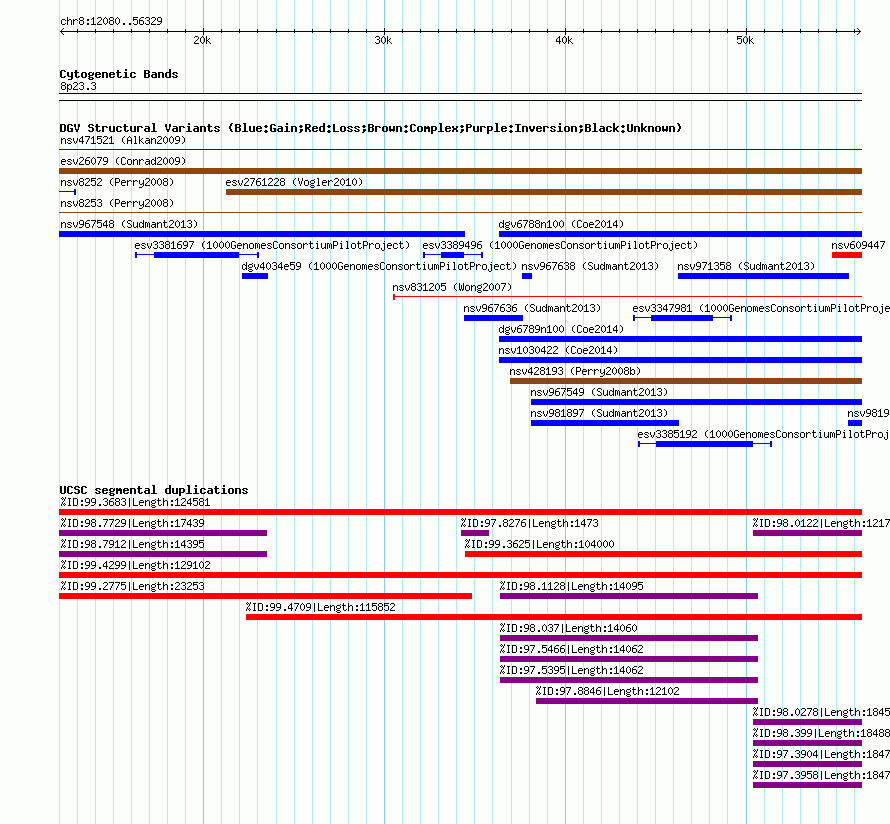This screenshot has height=824, width=890.
Task: Select the nsv967549 (Sudmant2013) variant
Action: pos(696,402)
